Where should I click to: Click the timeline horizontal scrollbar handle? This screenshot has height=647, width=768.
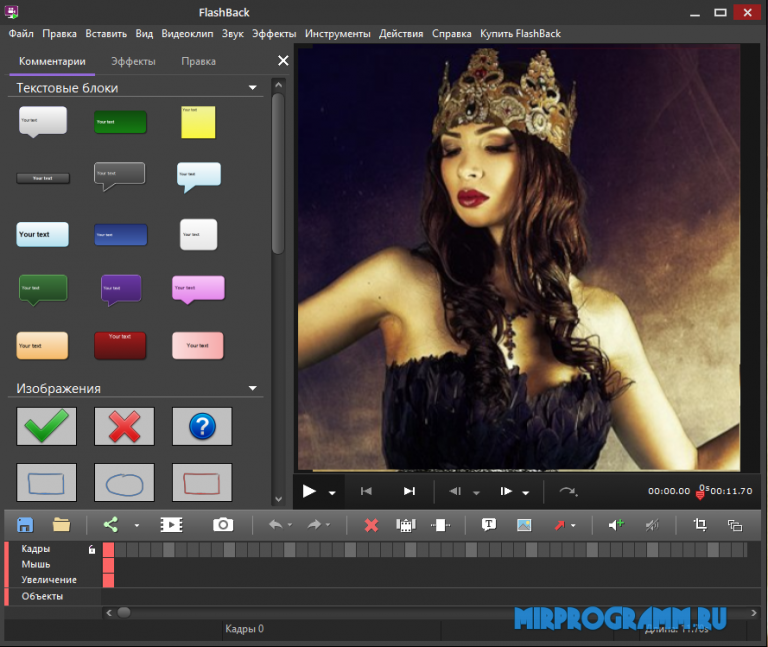124,612
